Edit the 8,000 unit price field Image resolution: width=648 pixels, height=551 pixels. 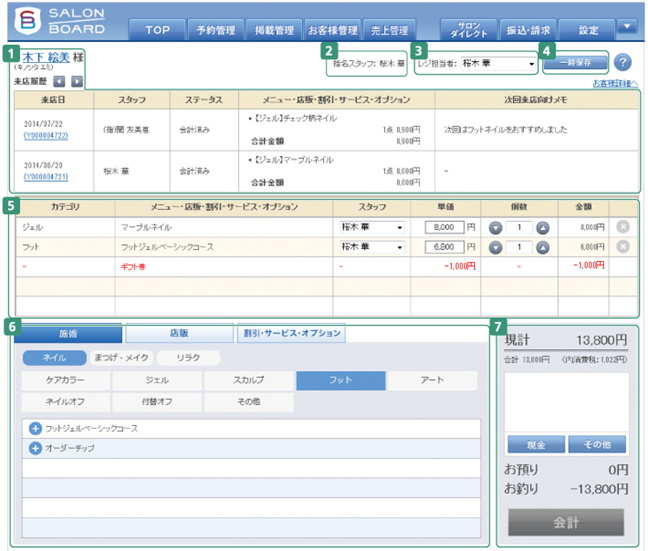[445, 227]
